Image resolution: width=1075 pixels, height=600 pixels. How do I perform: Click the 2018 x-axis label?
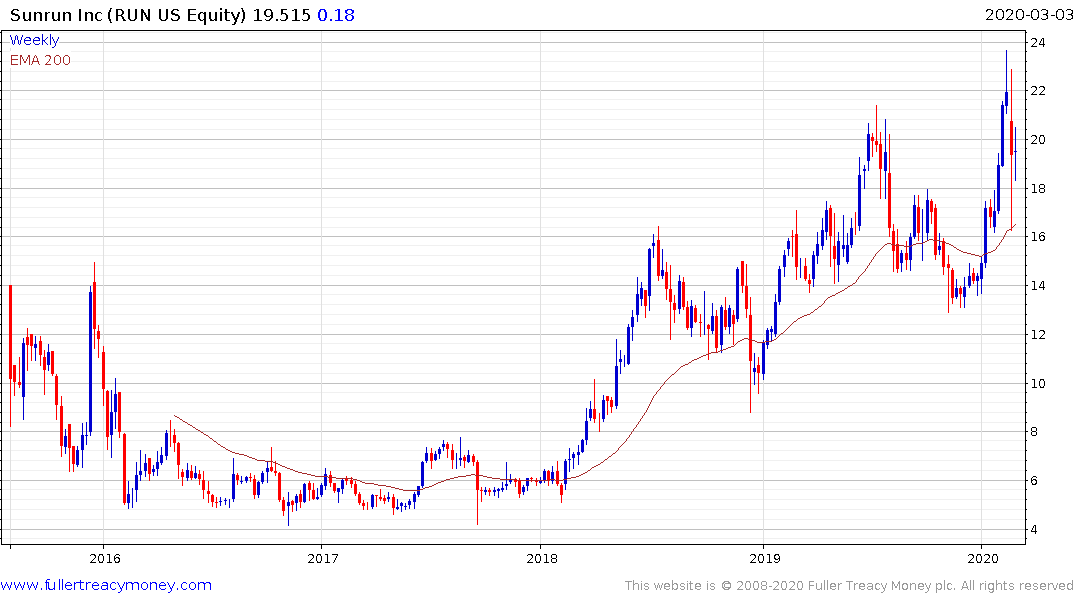(542, 558)
